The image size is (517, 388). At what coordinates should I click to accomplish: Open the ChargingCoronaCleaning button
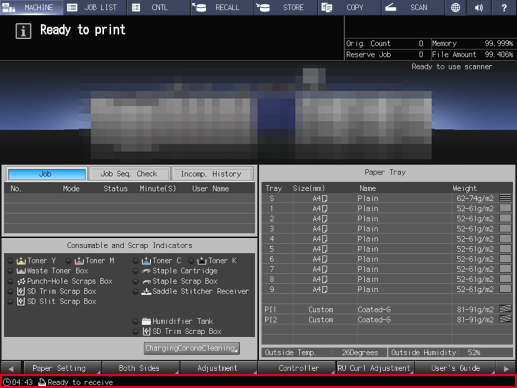(x=192, y=348)
